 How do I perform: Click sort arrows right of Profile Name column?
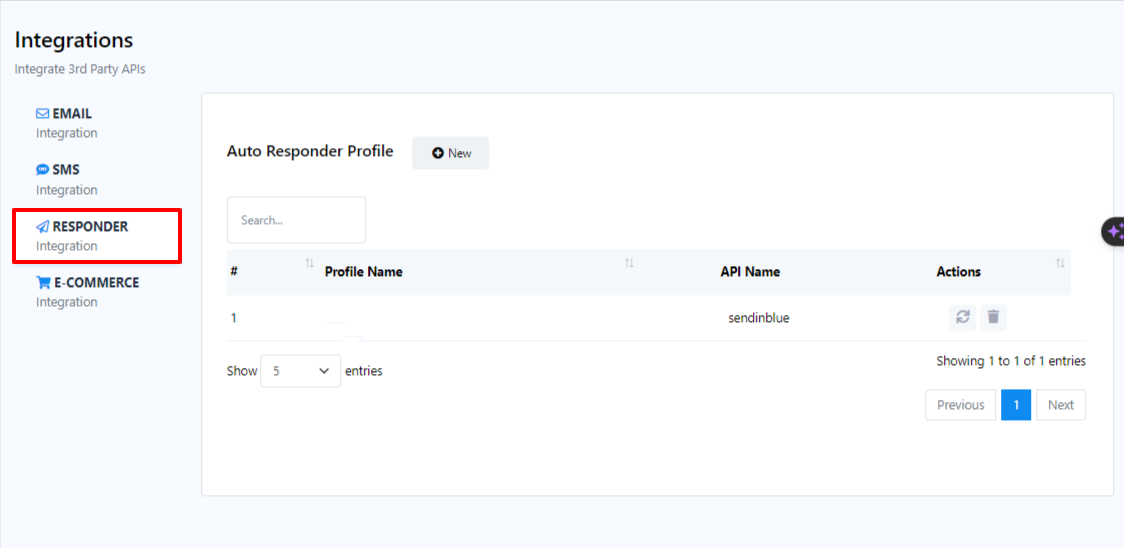coord(629,263)
